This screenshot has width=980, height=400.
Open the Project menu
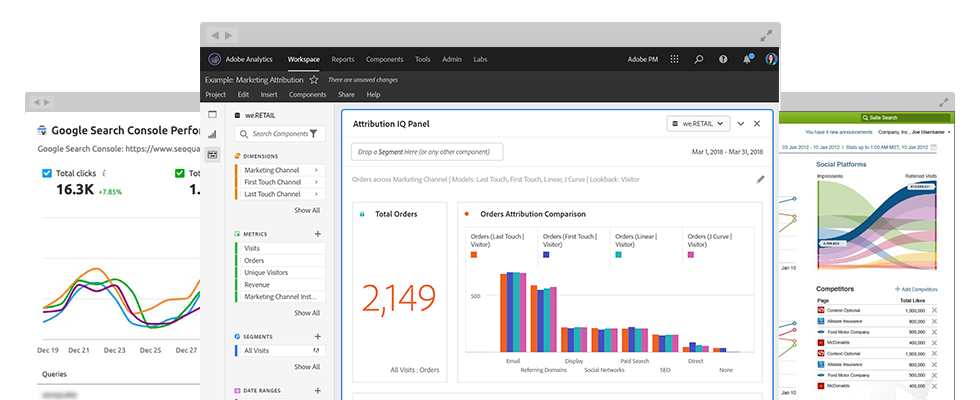216,95
